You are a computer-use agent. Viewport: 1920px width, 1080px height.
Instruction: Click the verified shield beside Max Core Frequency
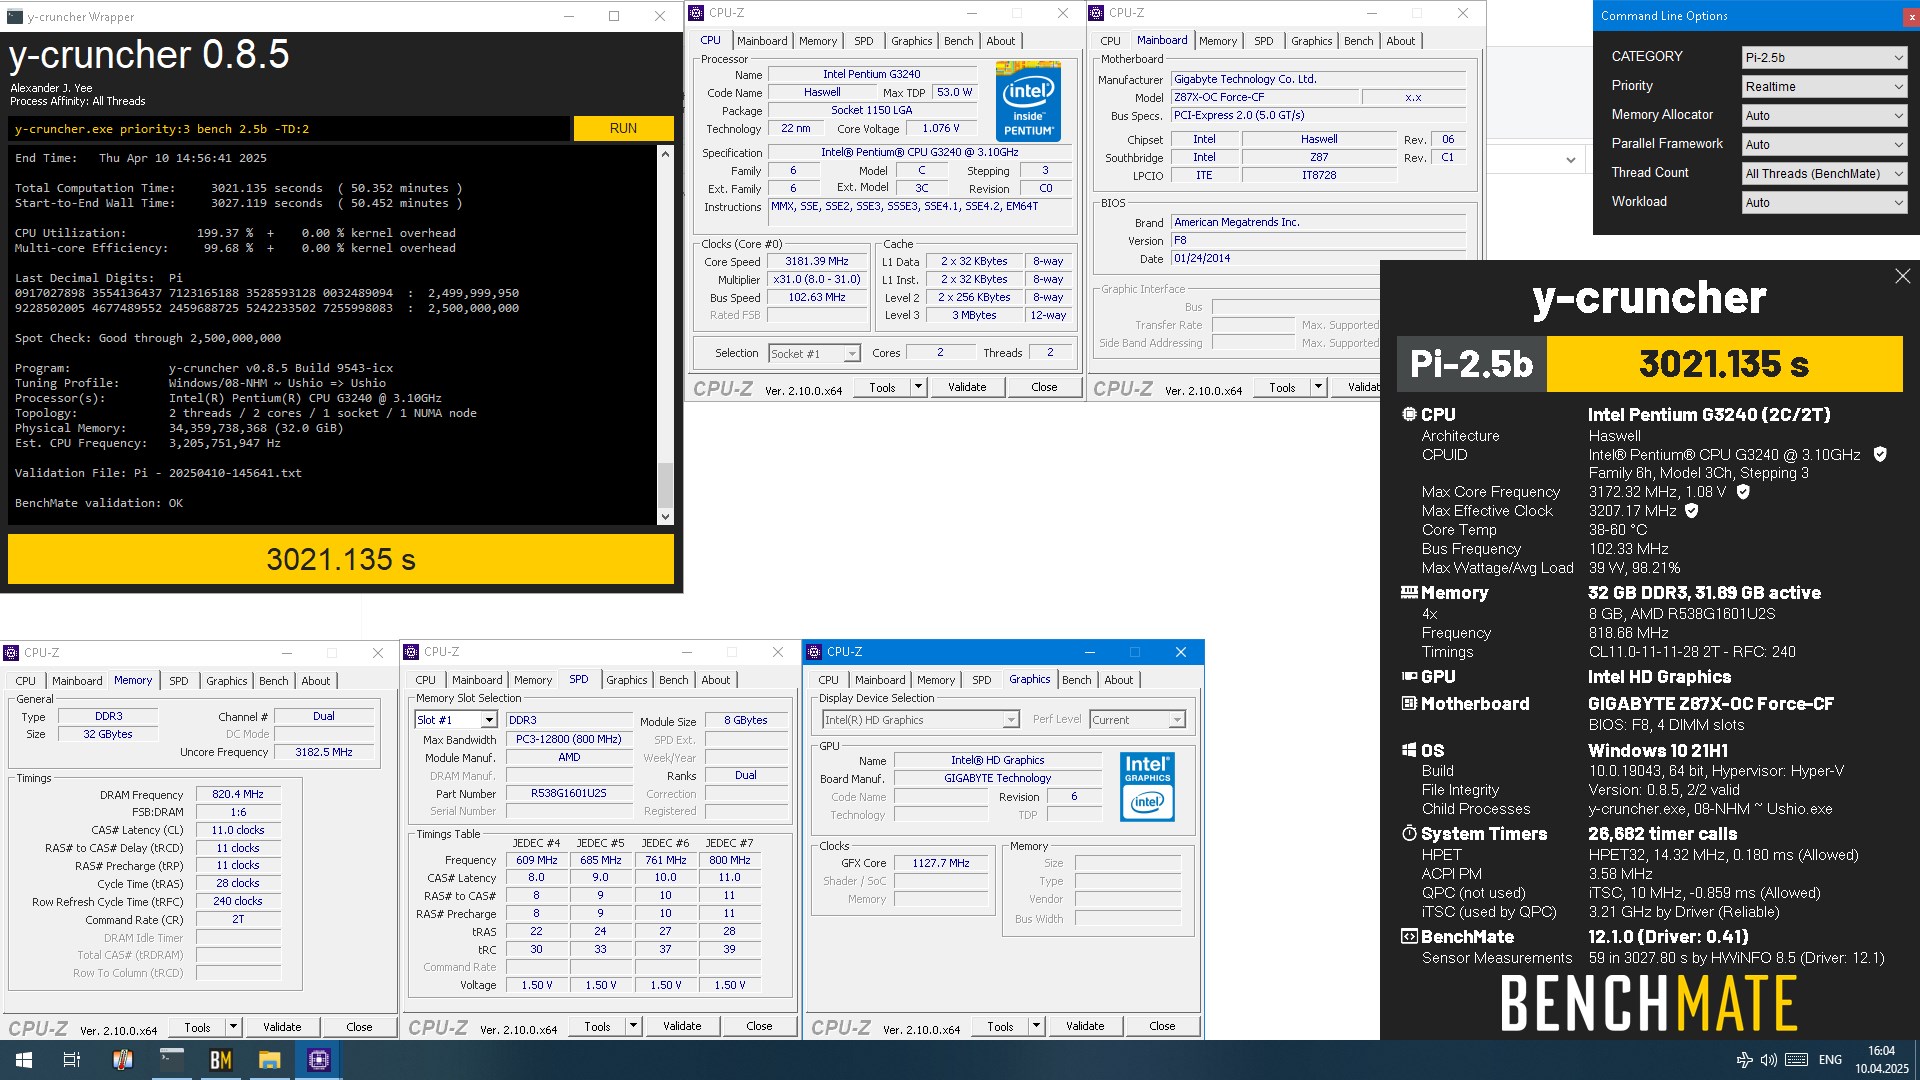click(1743, 492)
